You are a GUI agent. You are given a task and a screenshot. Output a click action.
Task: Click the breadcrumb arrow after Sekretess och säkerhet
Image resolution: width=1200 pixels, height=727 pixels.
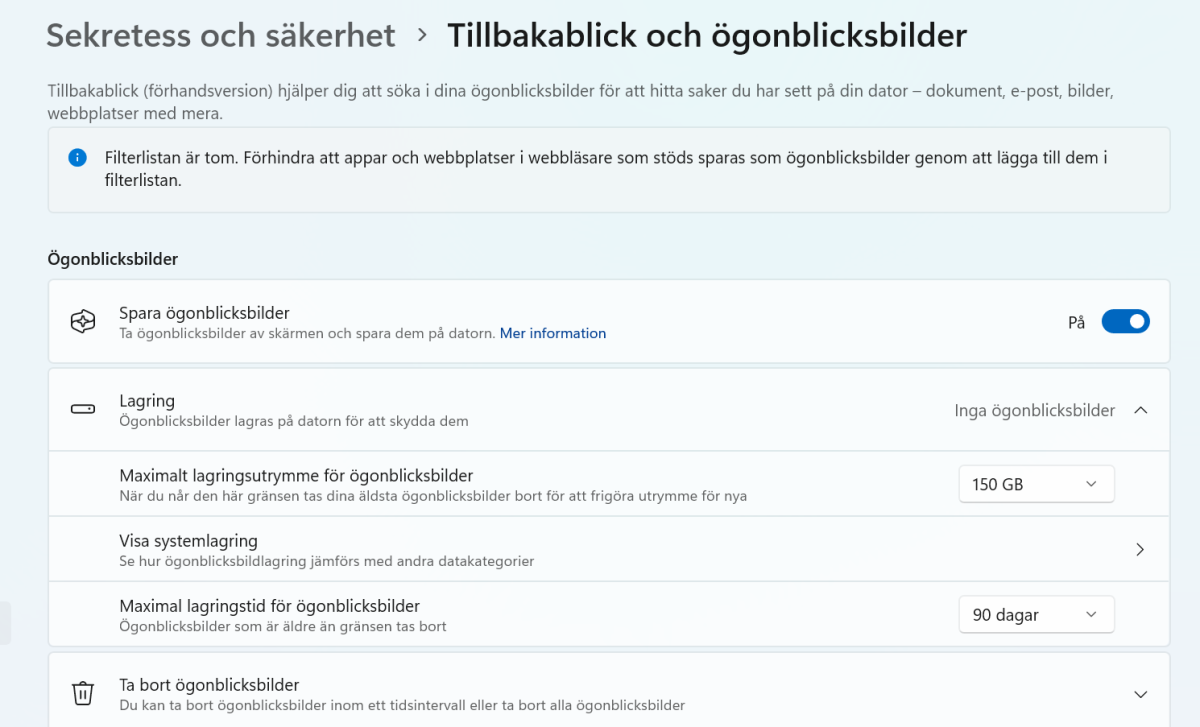(422, 35)
